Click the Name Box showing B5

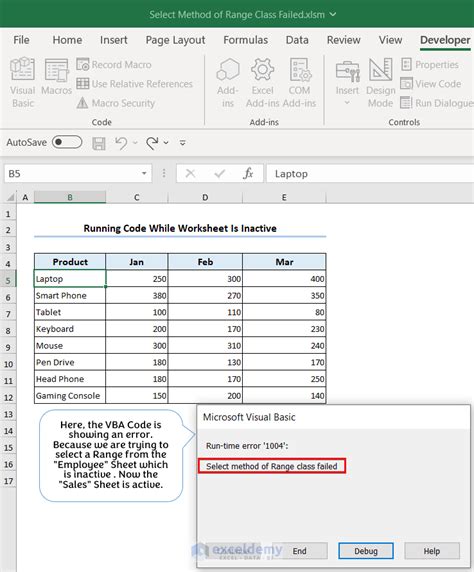(x=72, y=174)
